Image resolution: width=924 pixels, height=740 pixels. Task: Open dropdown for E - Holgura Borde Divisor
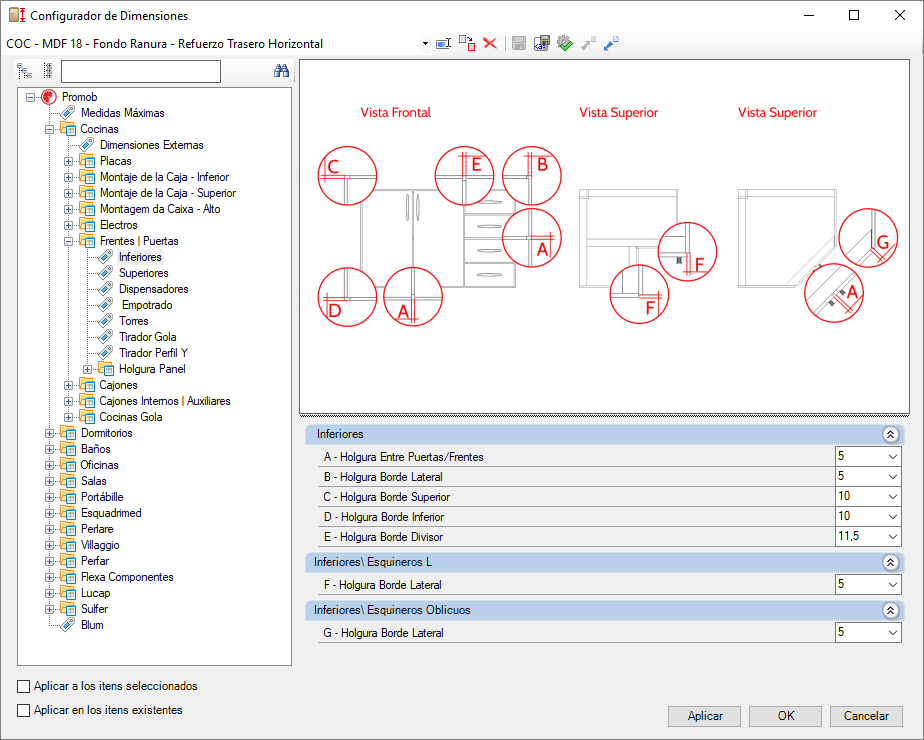point(893,537)
